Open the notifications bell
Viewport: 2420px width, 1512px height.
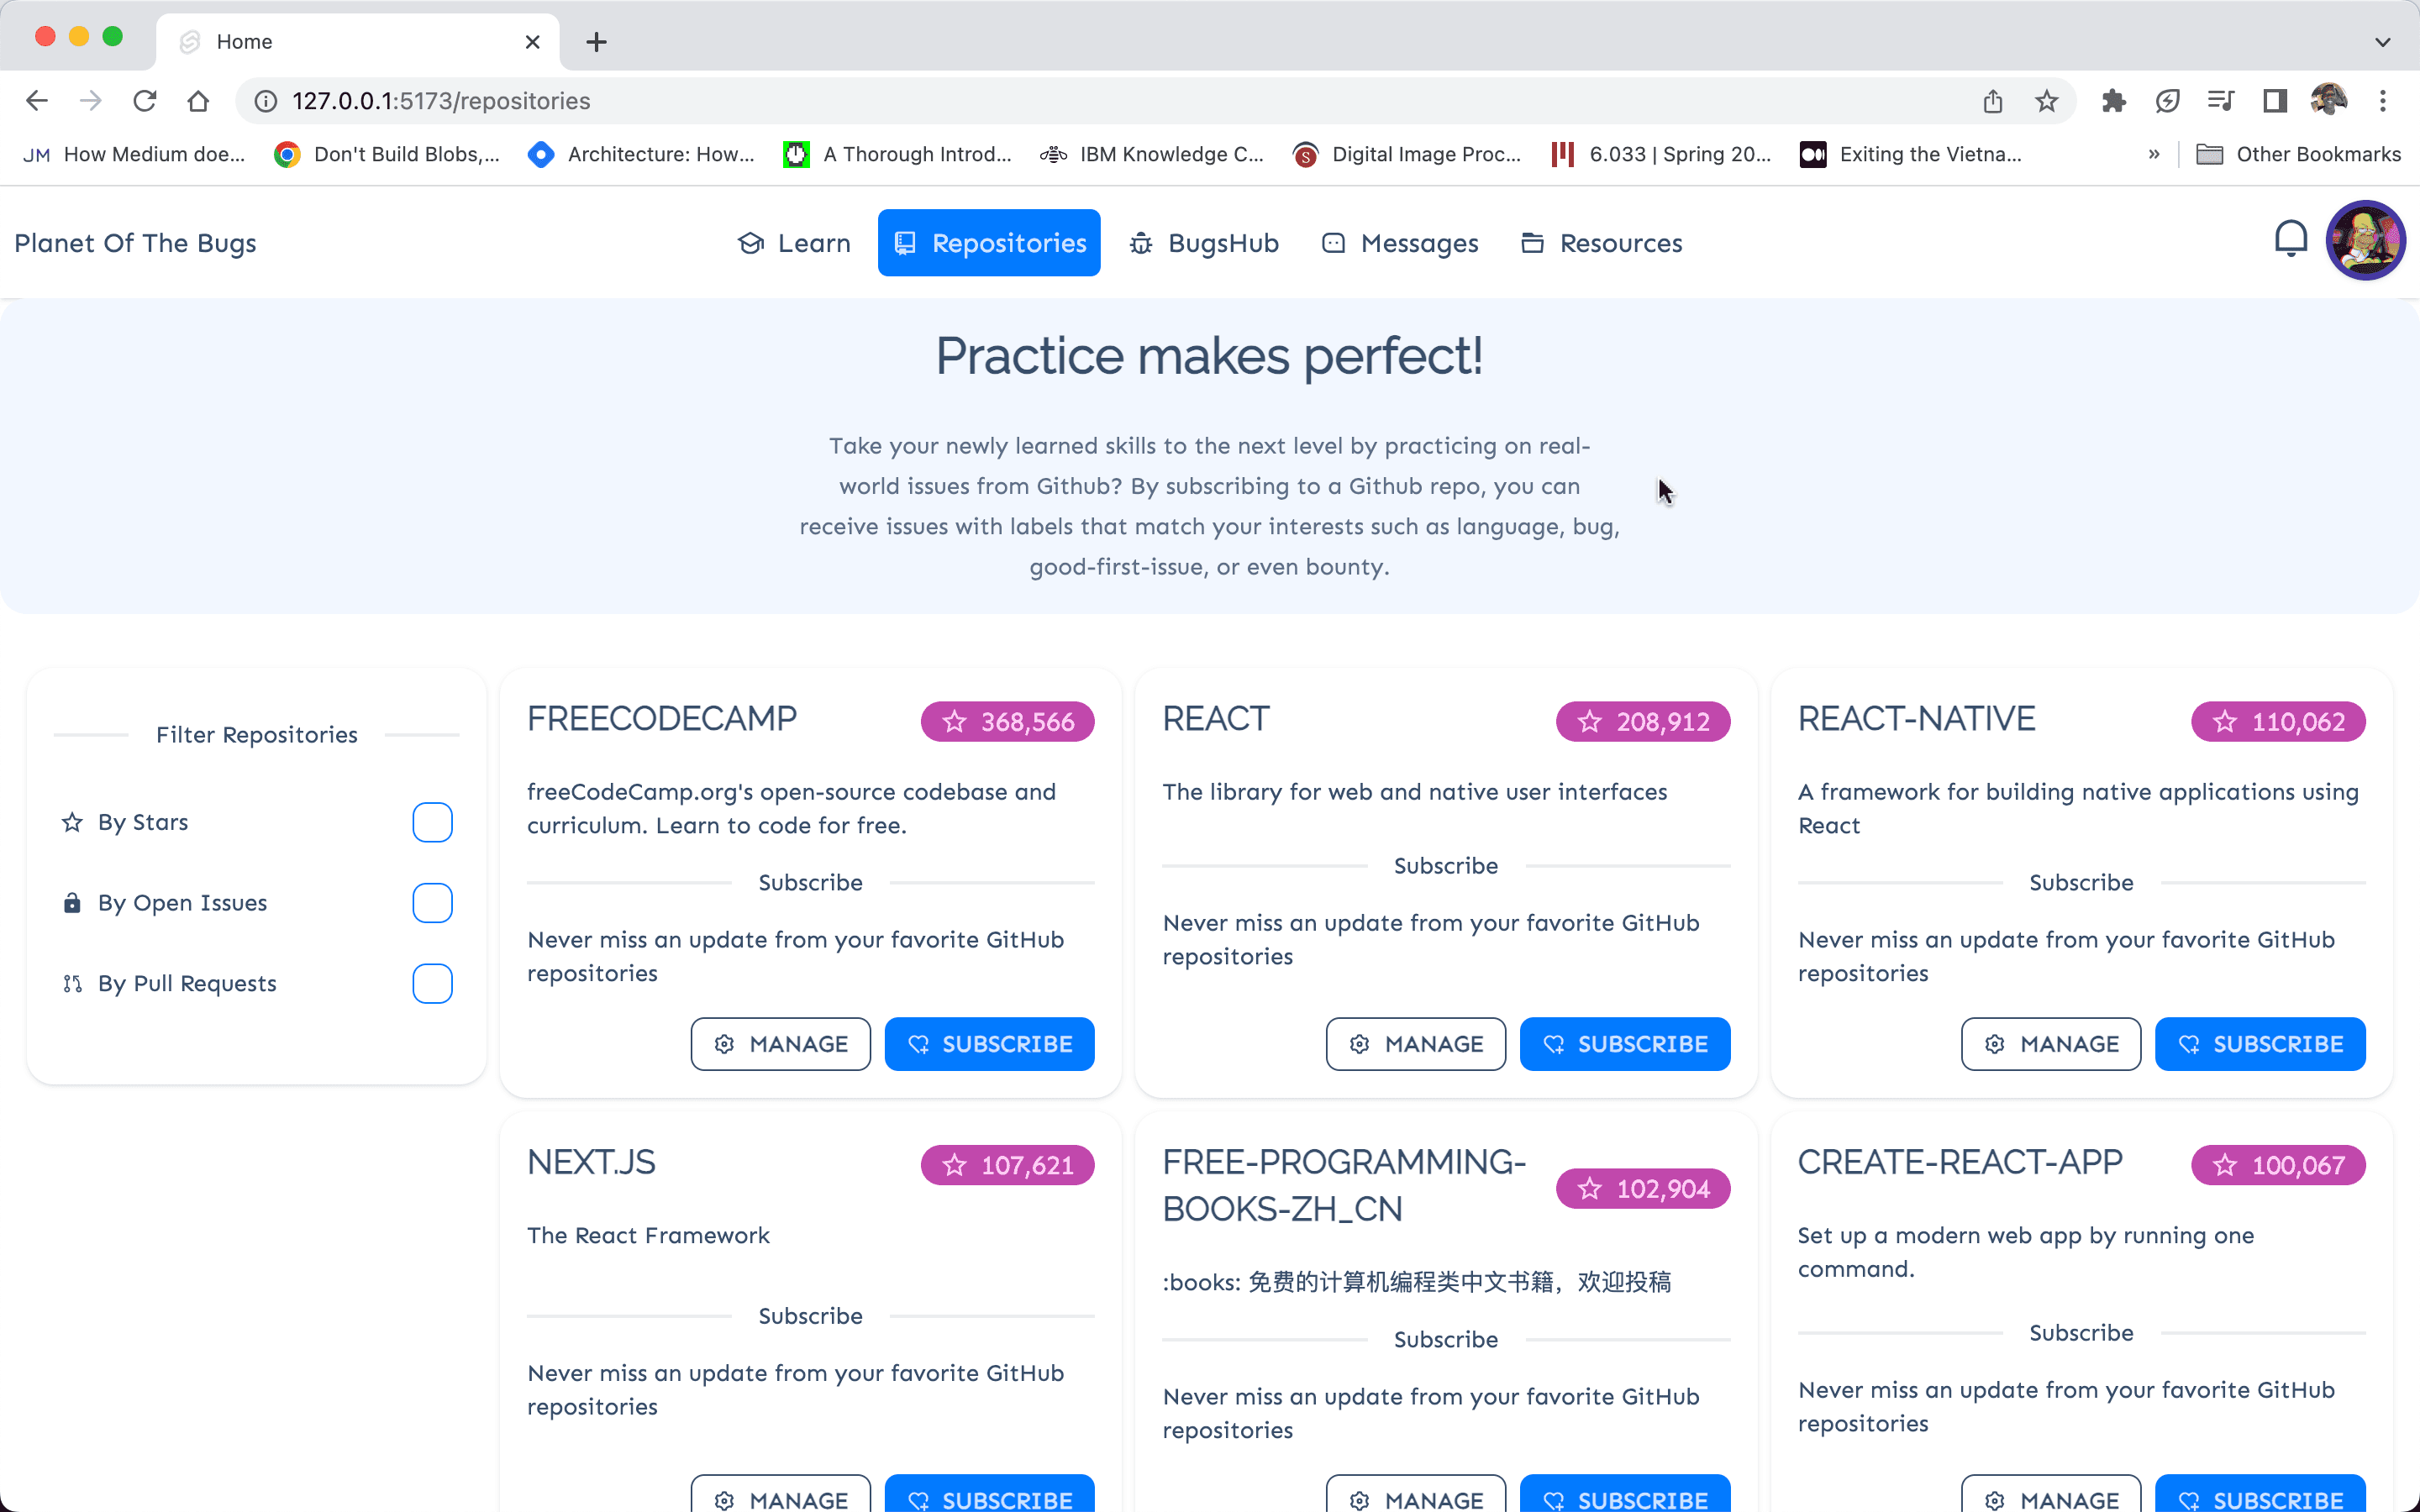point(2290,240)
